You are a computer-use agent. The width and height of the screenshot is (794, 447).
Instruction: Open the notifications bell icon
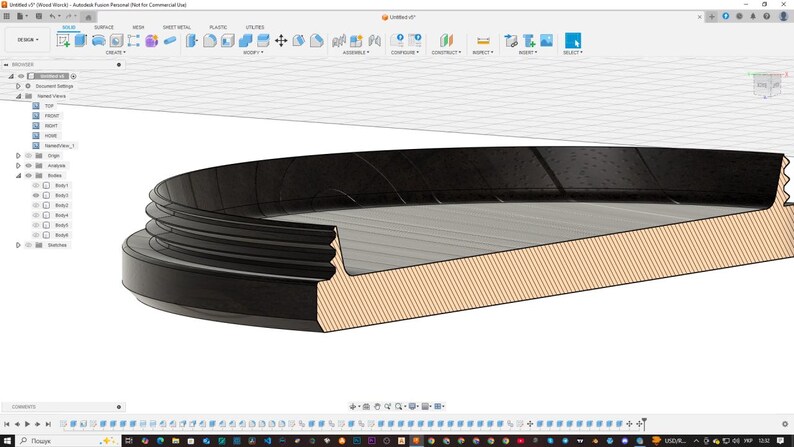[x=753, y=16]
